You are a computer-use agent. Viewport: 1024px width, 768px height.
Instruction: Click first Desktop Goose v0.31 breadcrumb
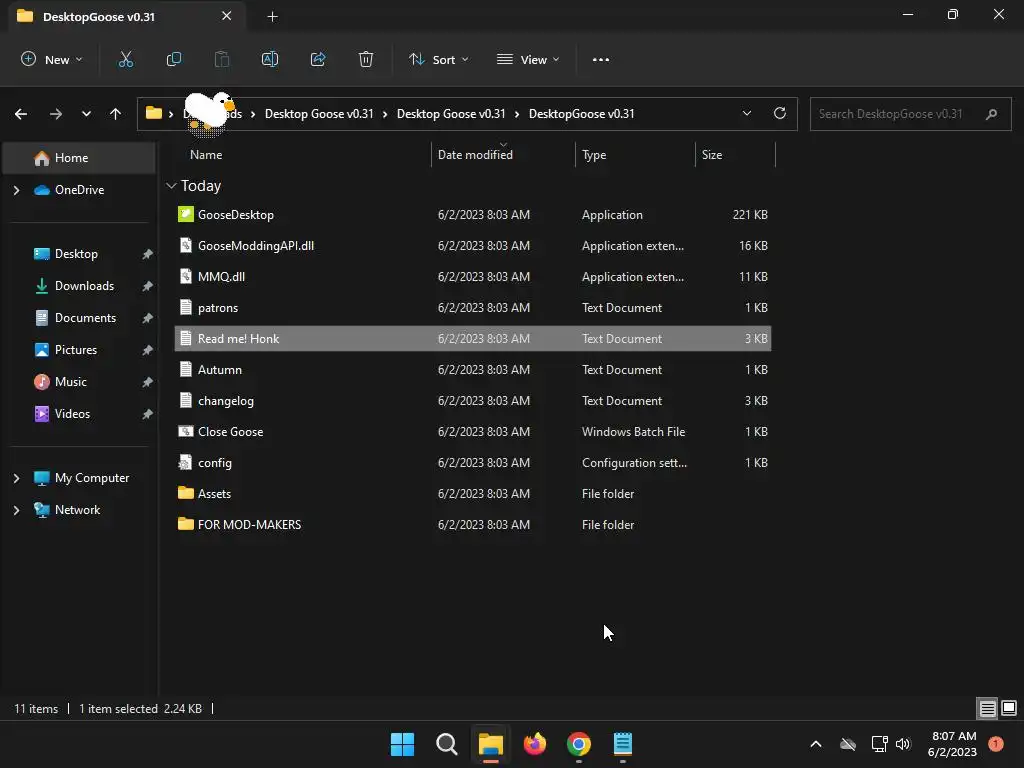click(x=319, y=114)
